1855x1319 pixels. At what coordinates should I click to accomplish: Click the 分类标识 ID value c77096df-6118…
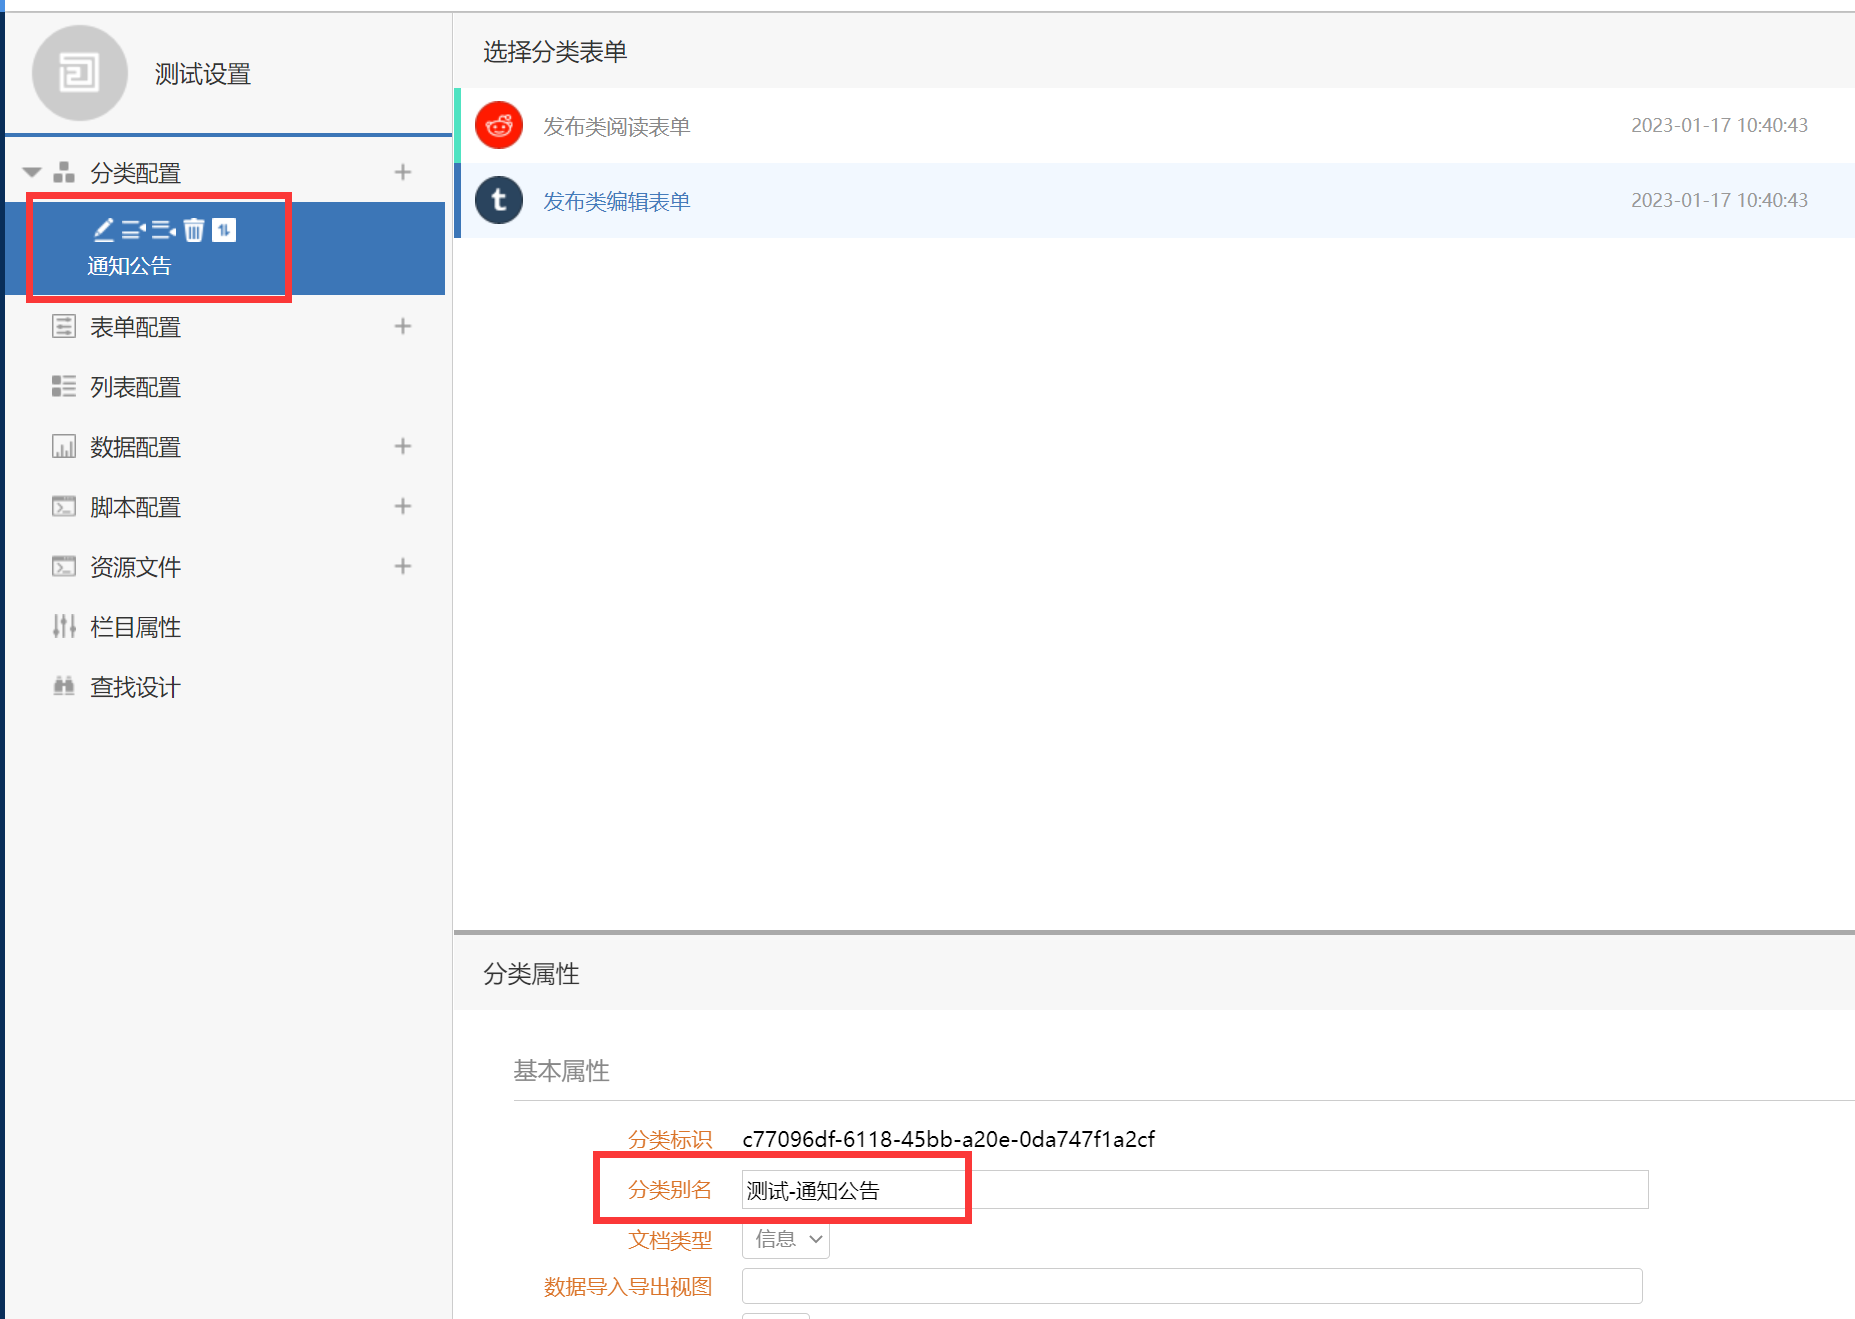[x=948, y=1139]
